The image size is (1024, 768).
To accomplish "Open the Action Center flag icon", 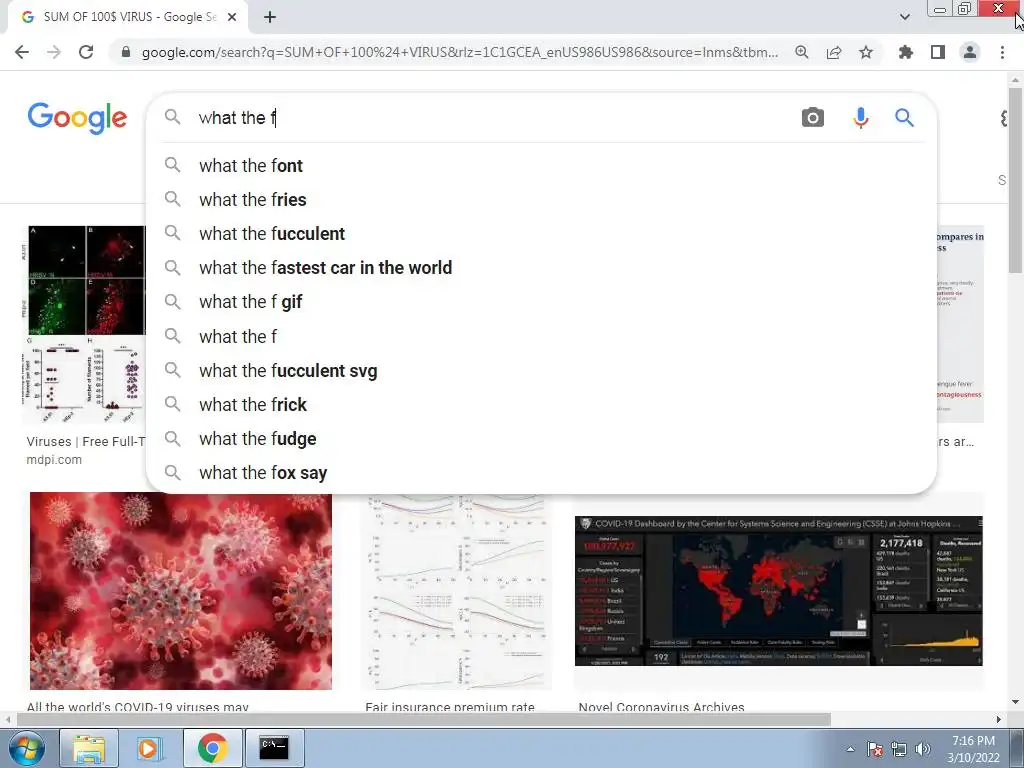I will [x=875, y=749].
